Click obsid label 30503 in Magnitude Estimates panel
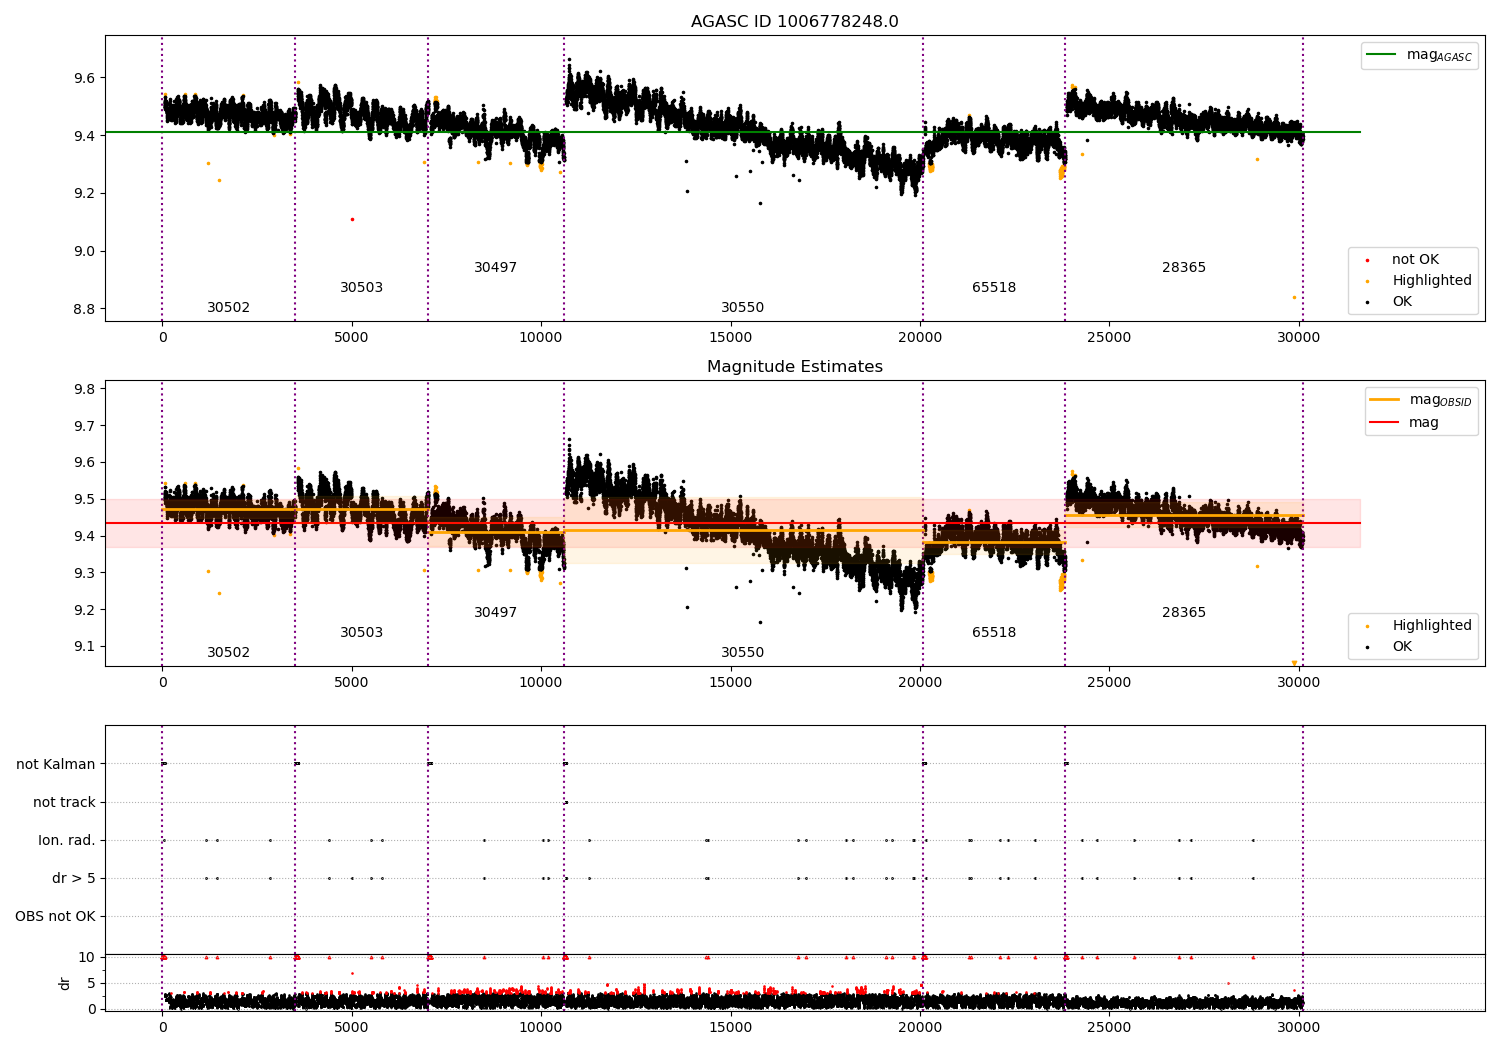 pos(361,633)
